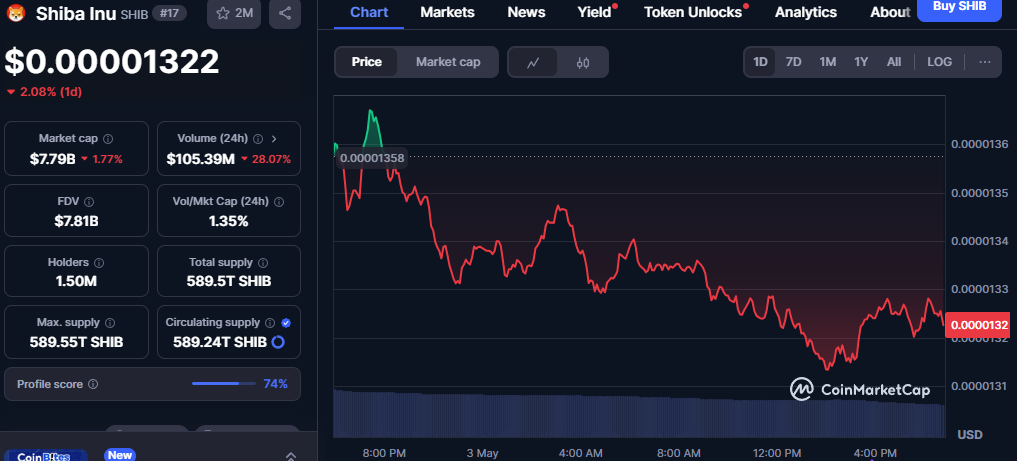This screenshot has height=461, width=1017.
Task: Click the Max. supply info icon
Action: point(110,323)
